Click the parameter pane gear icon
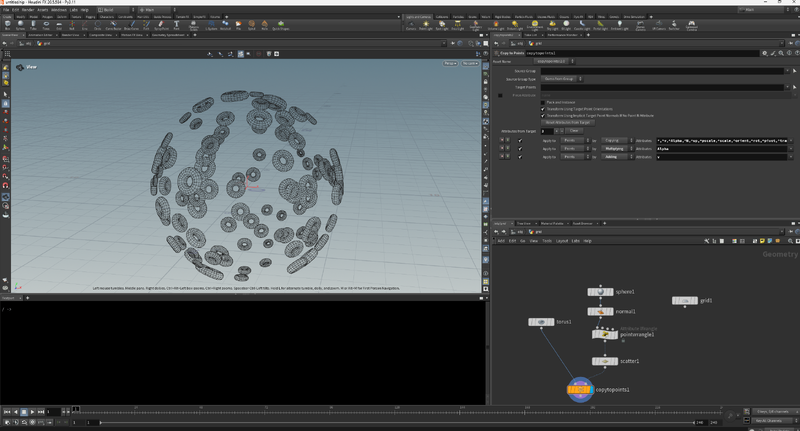This screenshot has height=431, width=800. coord(764,53)
